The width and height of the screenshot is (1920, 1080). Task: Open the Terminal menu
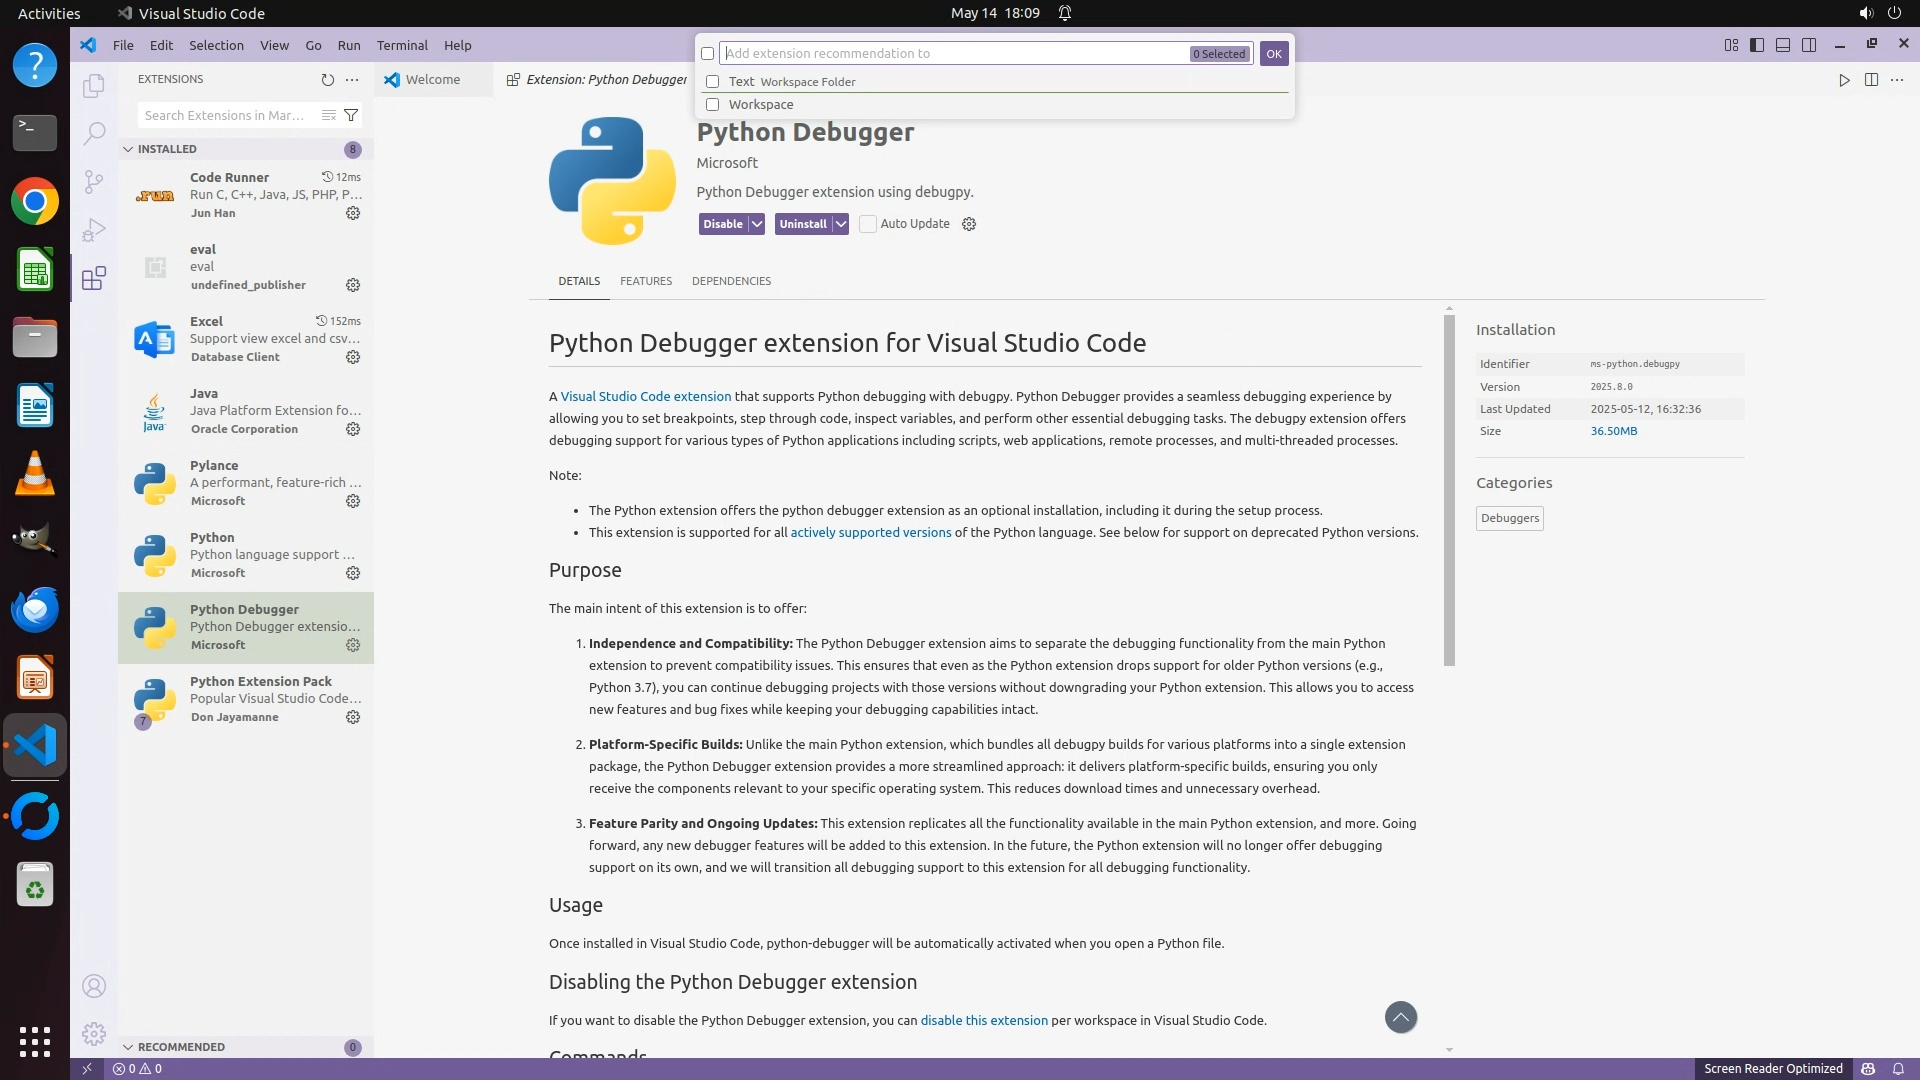[x=401, y=45]
